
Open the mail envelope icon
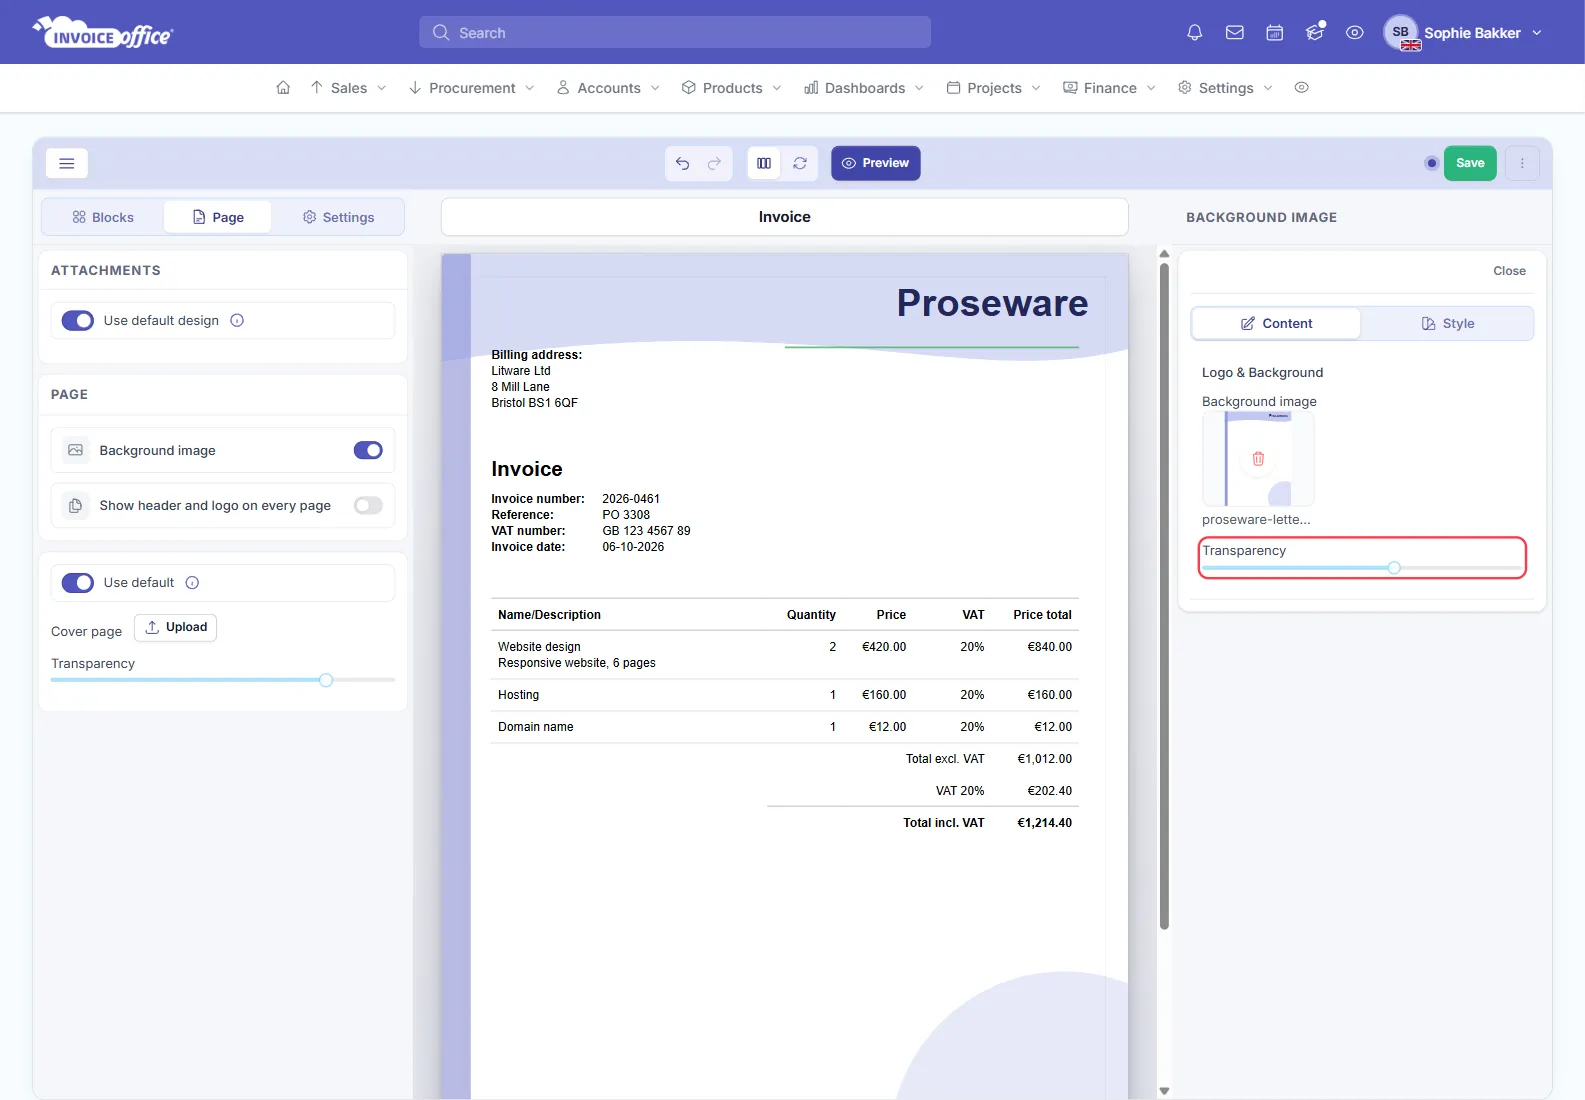1234,33
